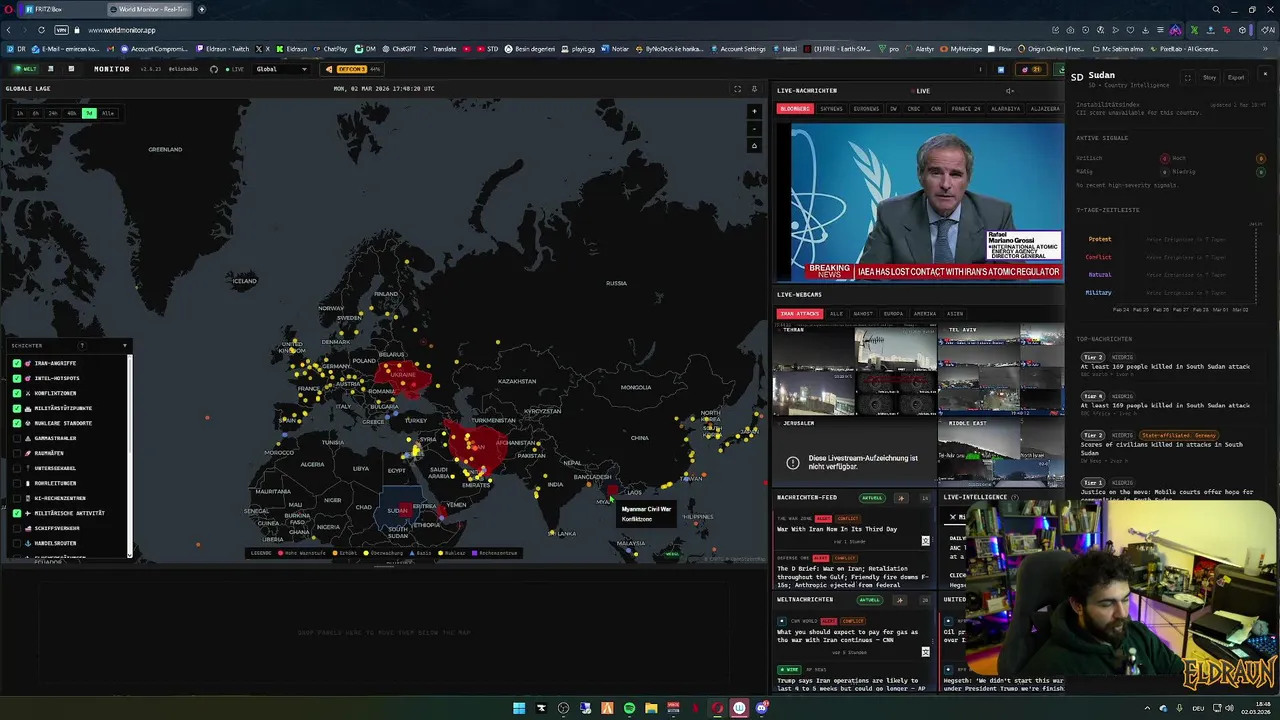The width and height of the screenshot is (1280, 720).
Task: Select the Protest row in 7-Tage-Zeitleiste
Action: point(1099,239)
